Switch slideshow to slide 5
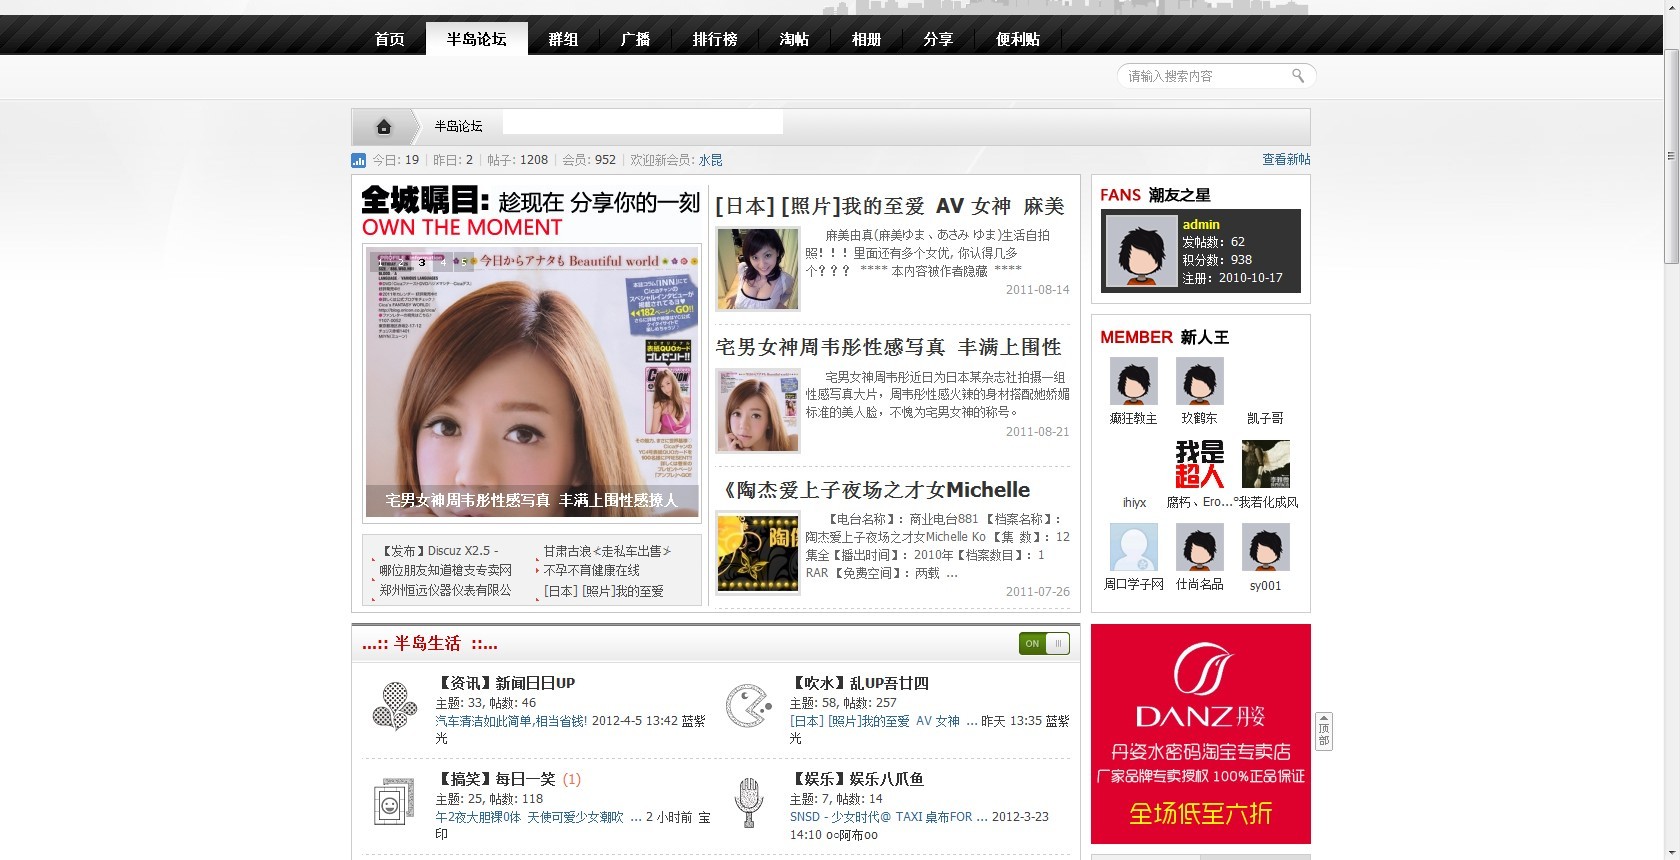Viewport: 1680px width, 860px height. pyautogui.click(x=464, y=262)
